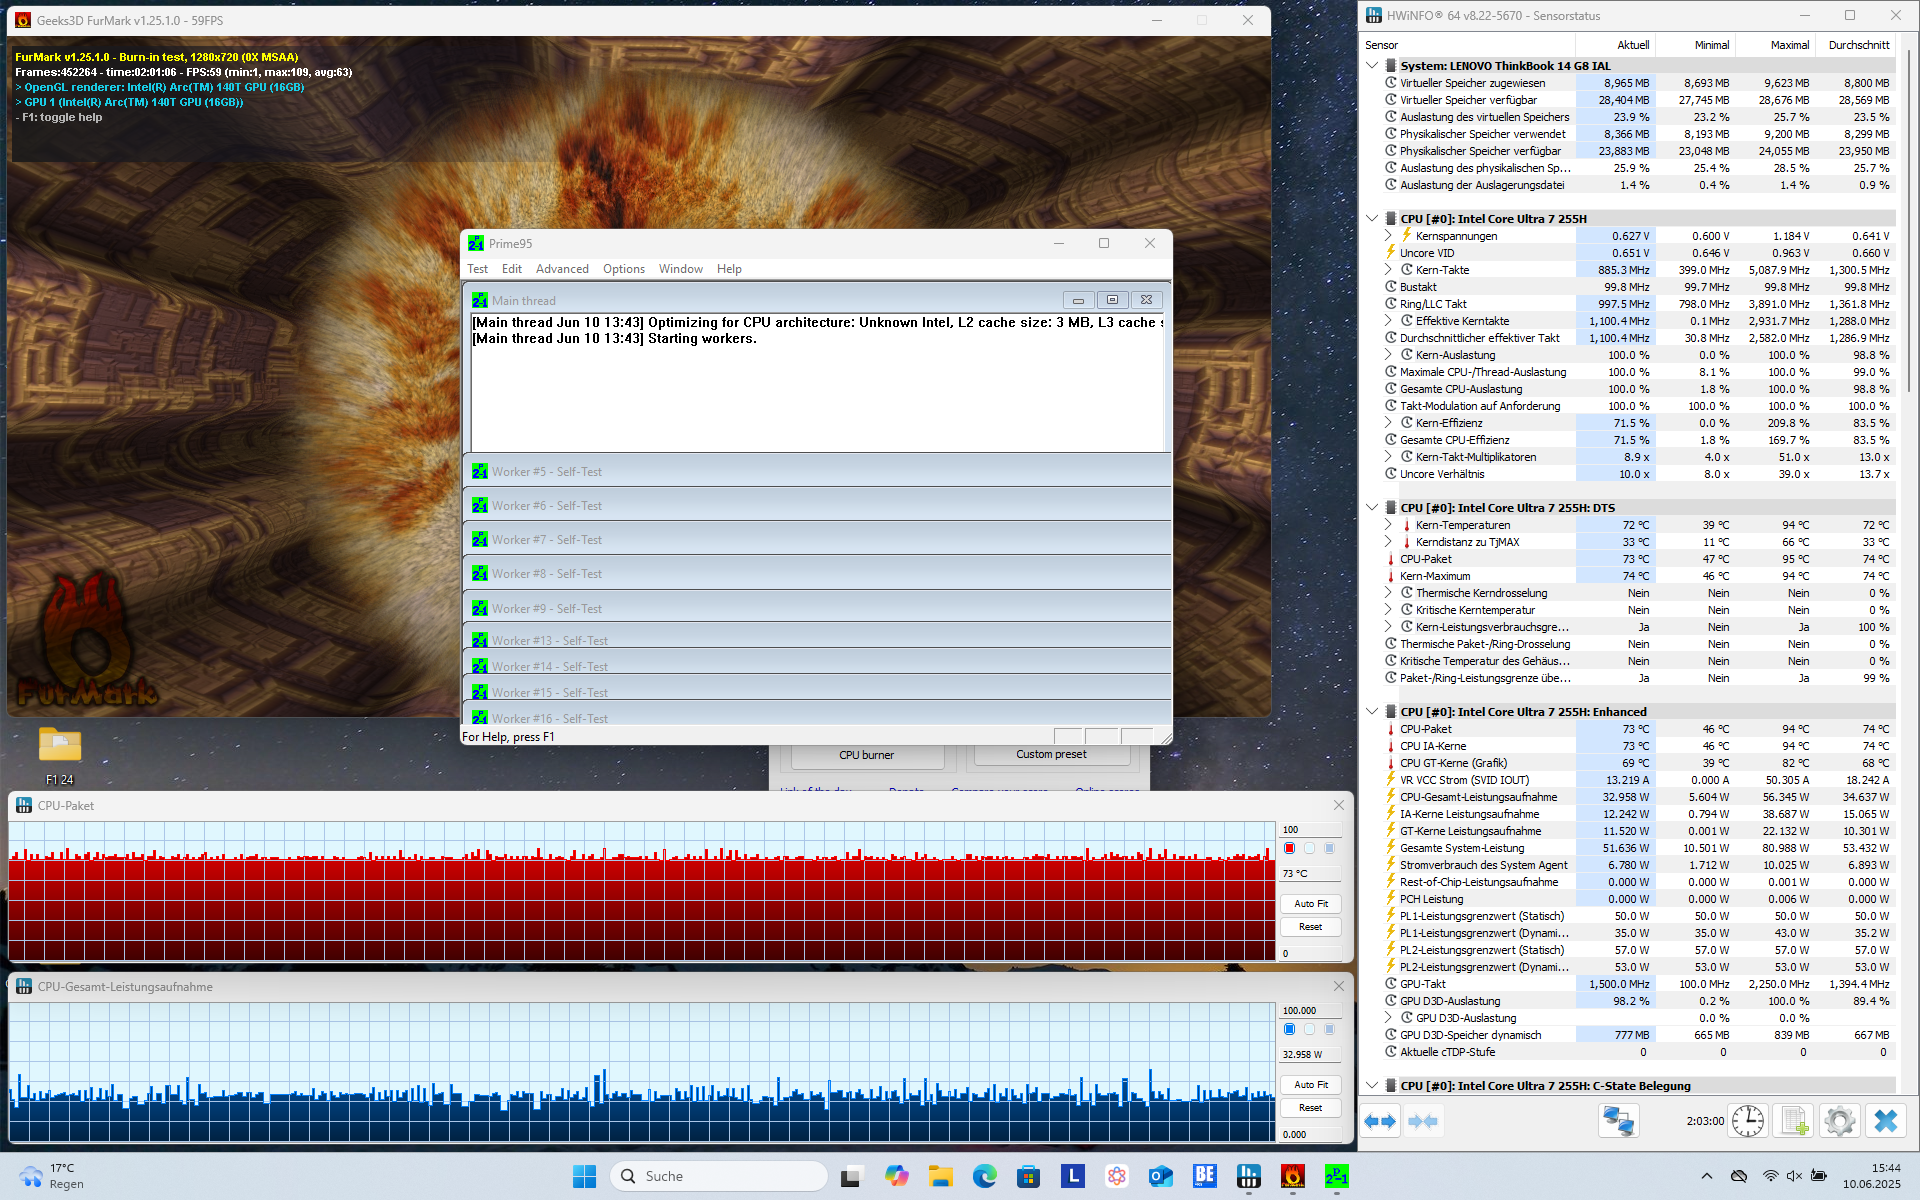Image resolution: width=1920 pixels, height=1200 pixels.
Task: Open the Options menu in Prime95
Action: tap(623, 269)
